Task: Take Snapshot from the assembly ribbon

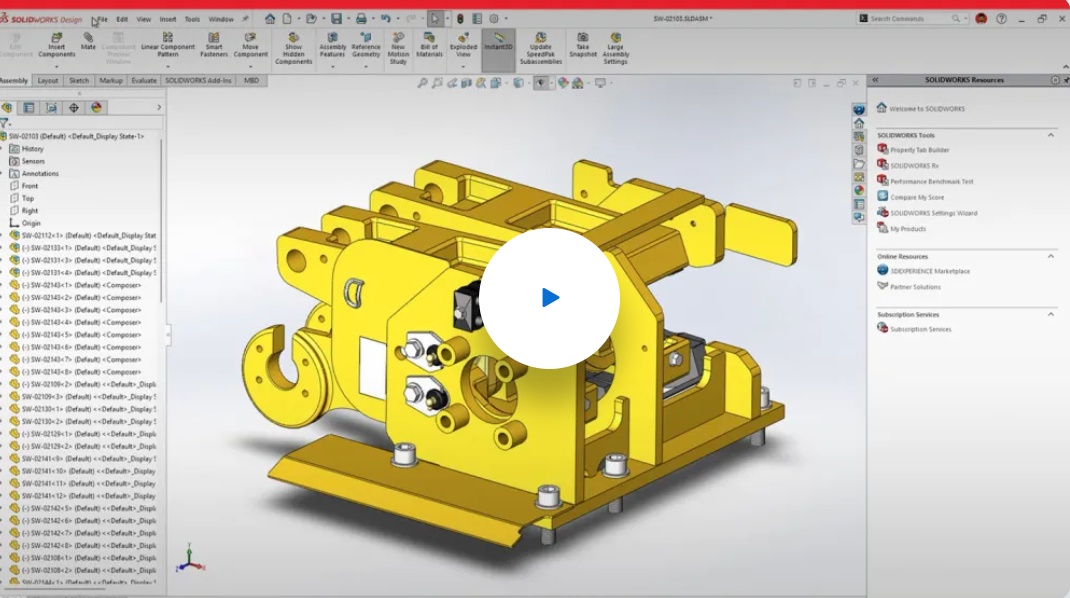Action: pyautogui.click(x=583, y=46)
